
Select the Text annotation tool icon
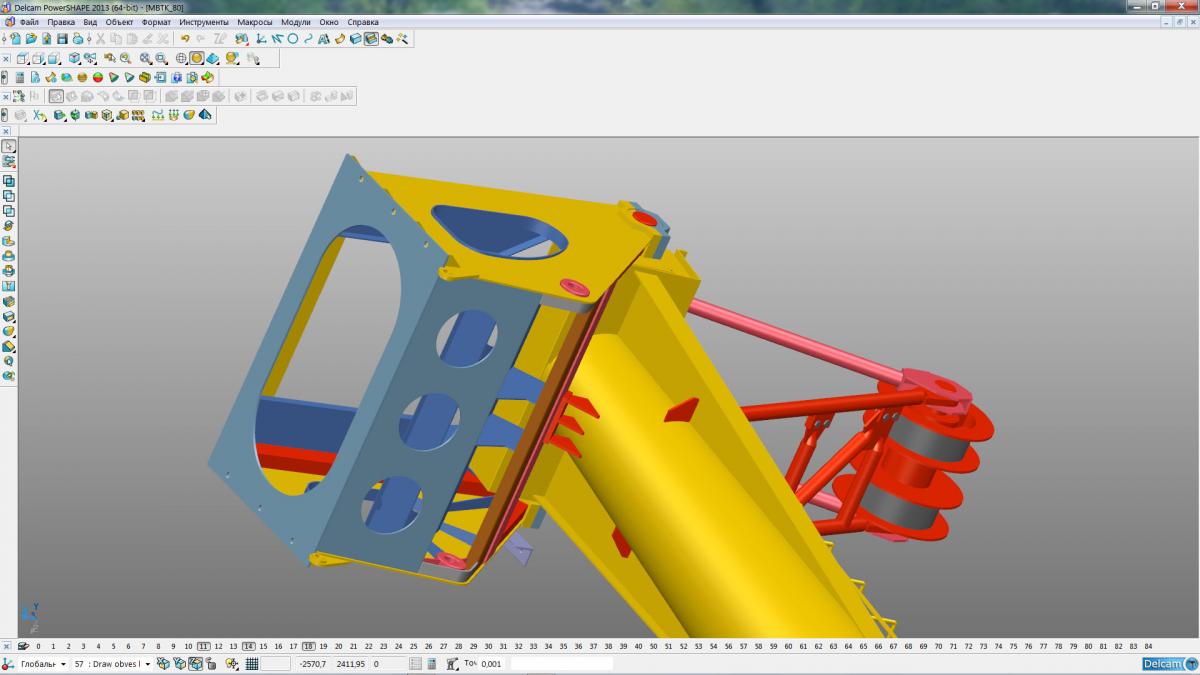click(323, 39)
